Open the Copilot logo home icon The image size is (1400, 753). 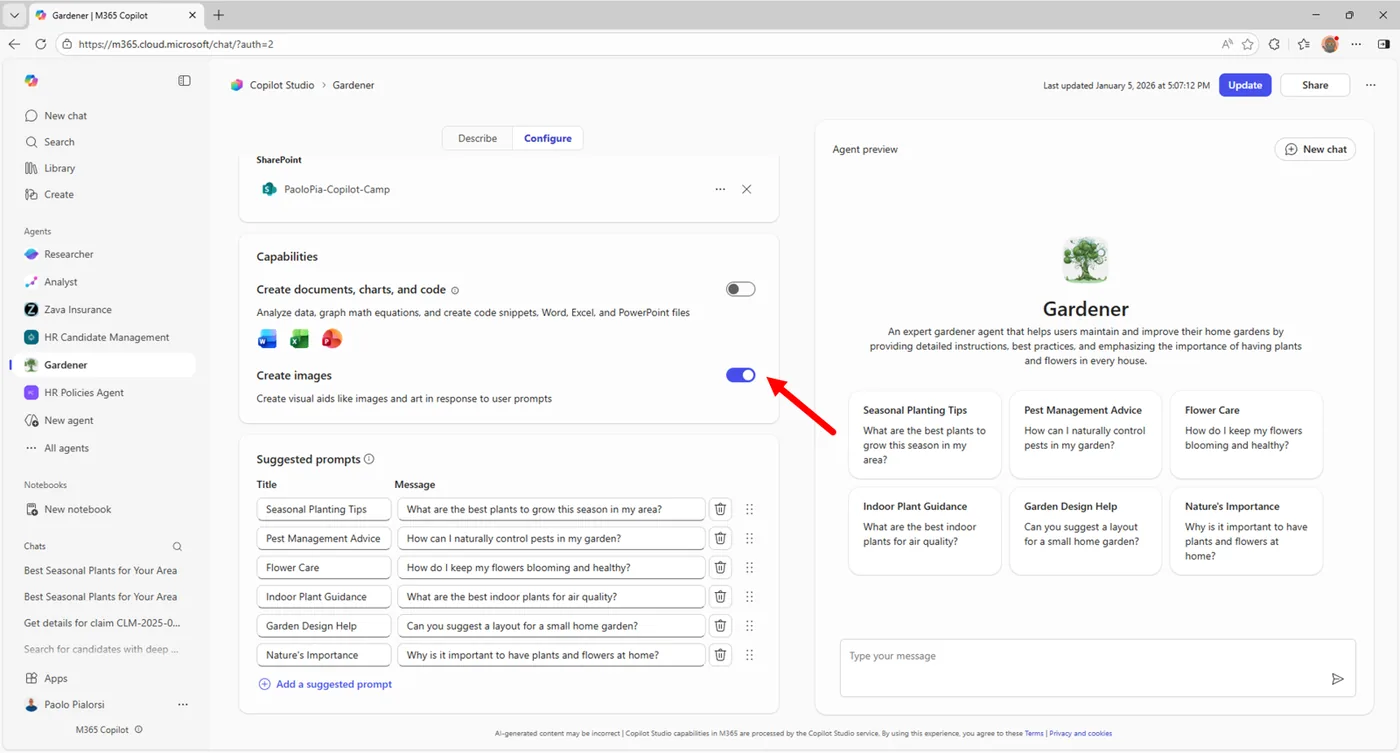pos(31,81)
